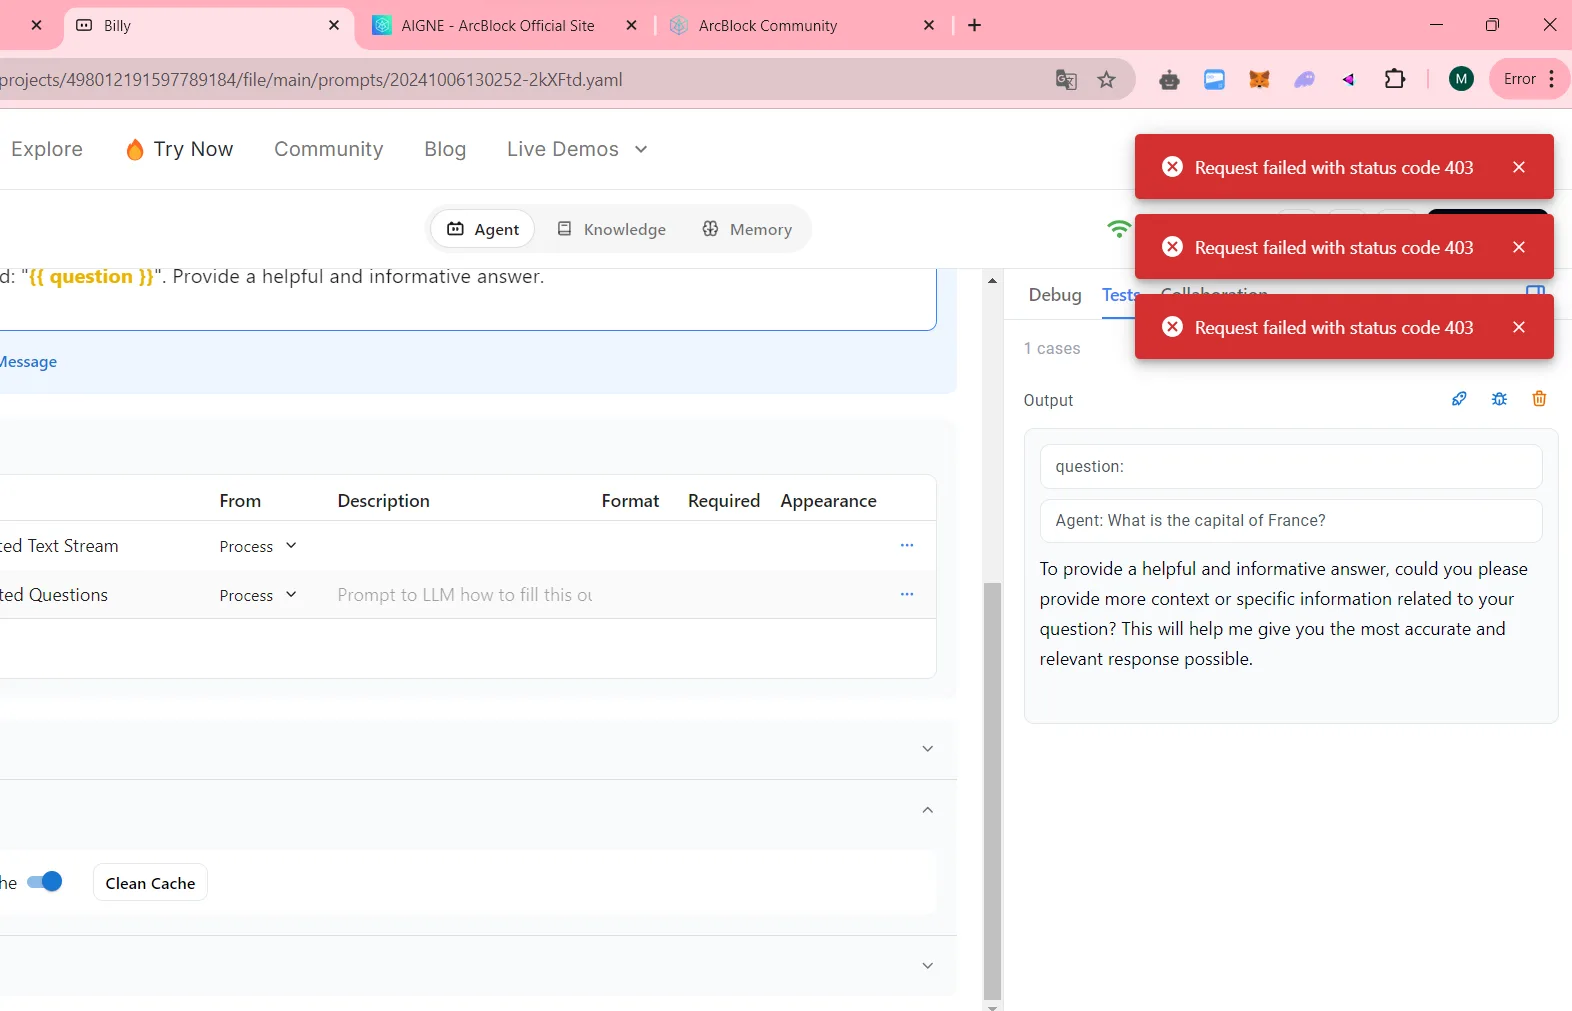The height and width of the screenshot is (1011, 1572).
Task: Click the vertical scrollbar thumb
Action: (x=991, y=790)
